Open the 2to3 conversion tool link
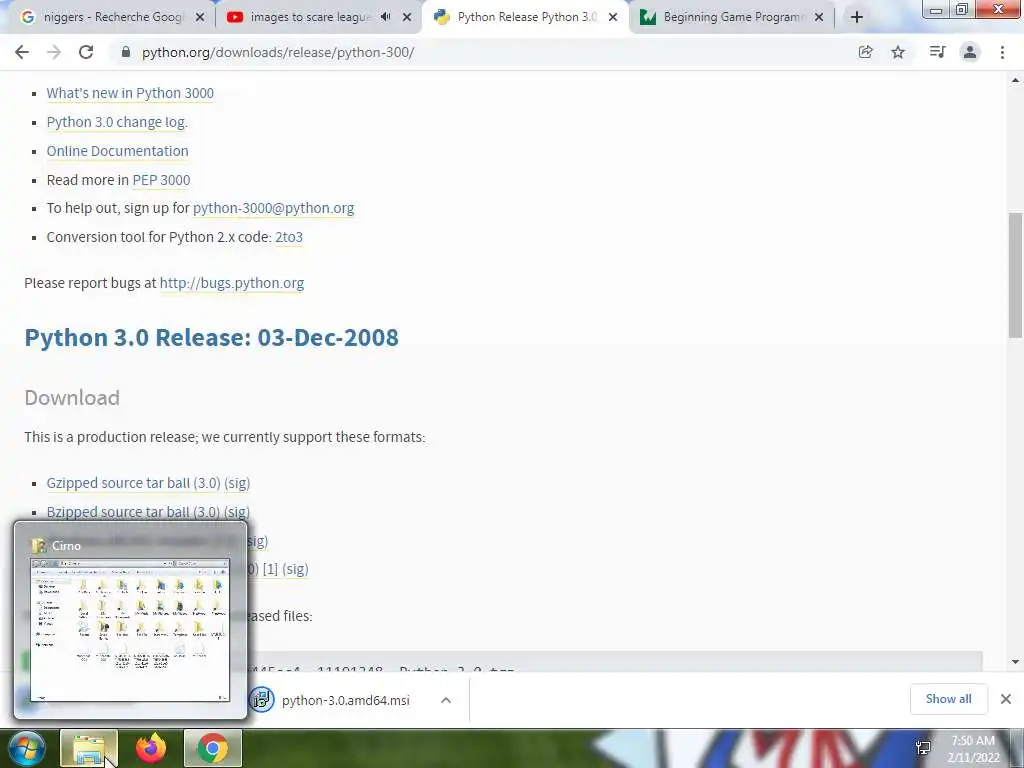 point(289,237)
